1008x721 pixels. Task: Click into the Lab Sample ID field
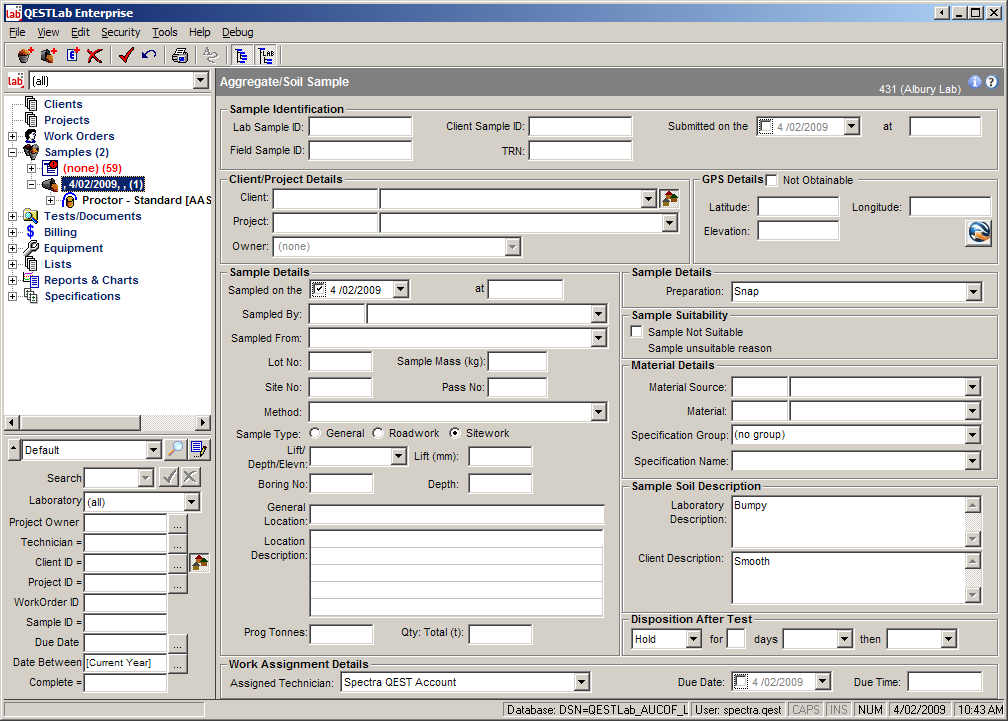(360, 127)
